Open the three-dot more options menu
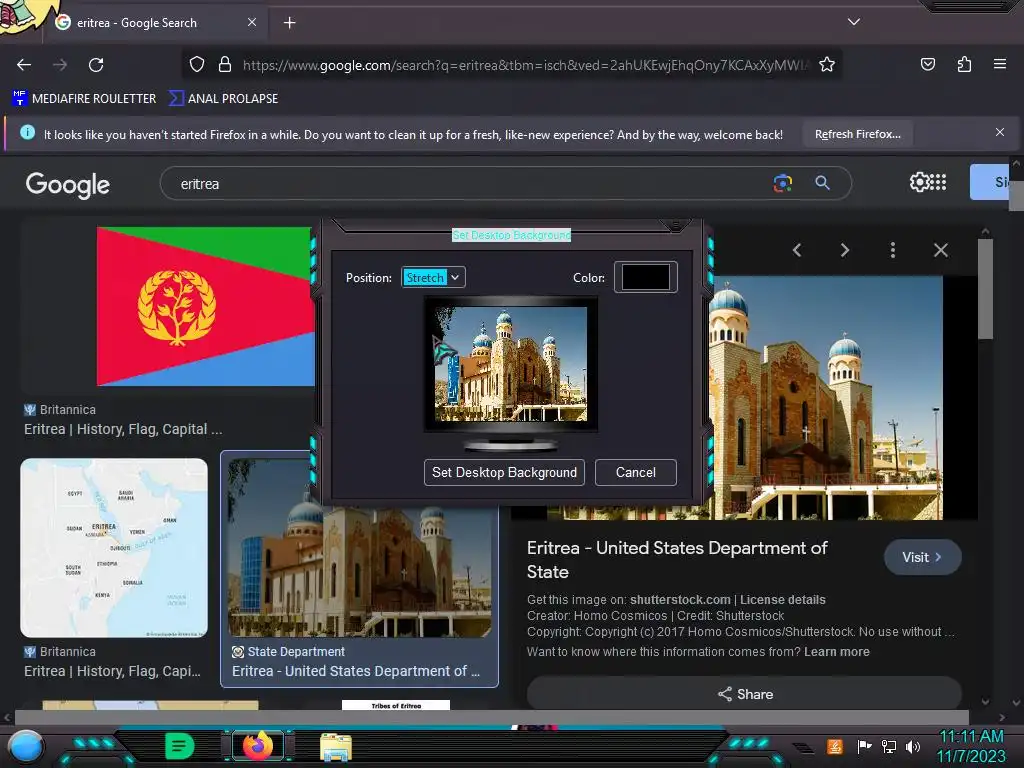Screen dimensions: 1024x768 893,250
